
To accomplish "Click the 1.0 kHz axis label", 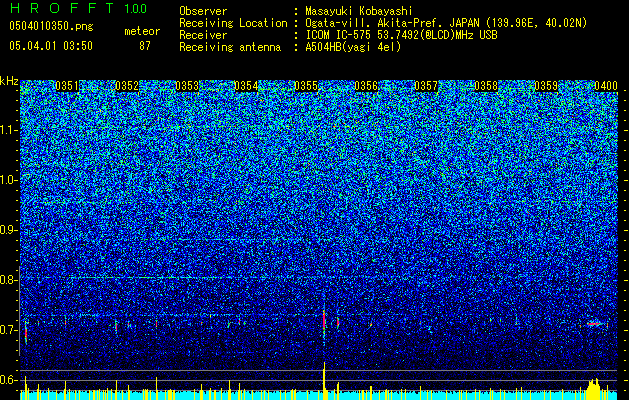I will [8, 180].
